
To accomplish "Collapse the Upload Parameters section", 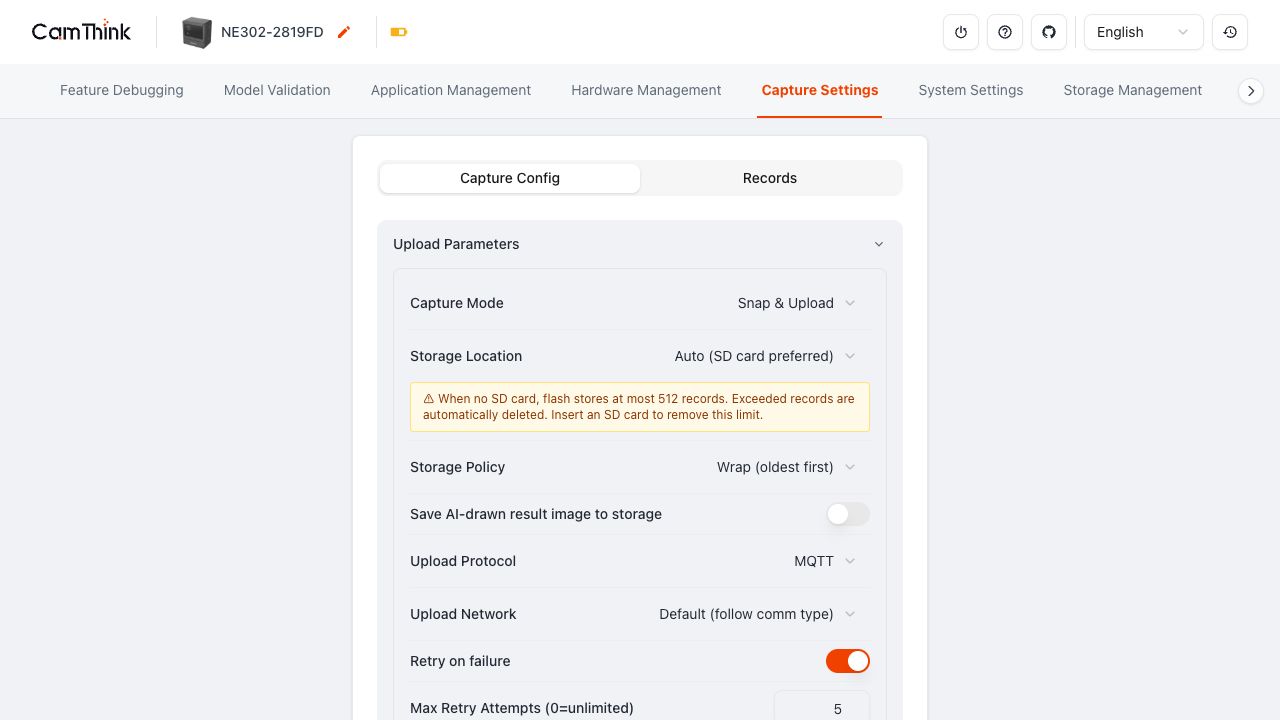I will [x=879, y=244].
